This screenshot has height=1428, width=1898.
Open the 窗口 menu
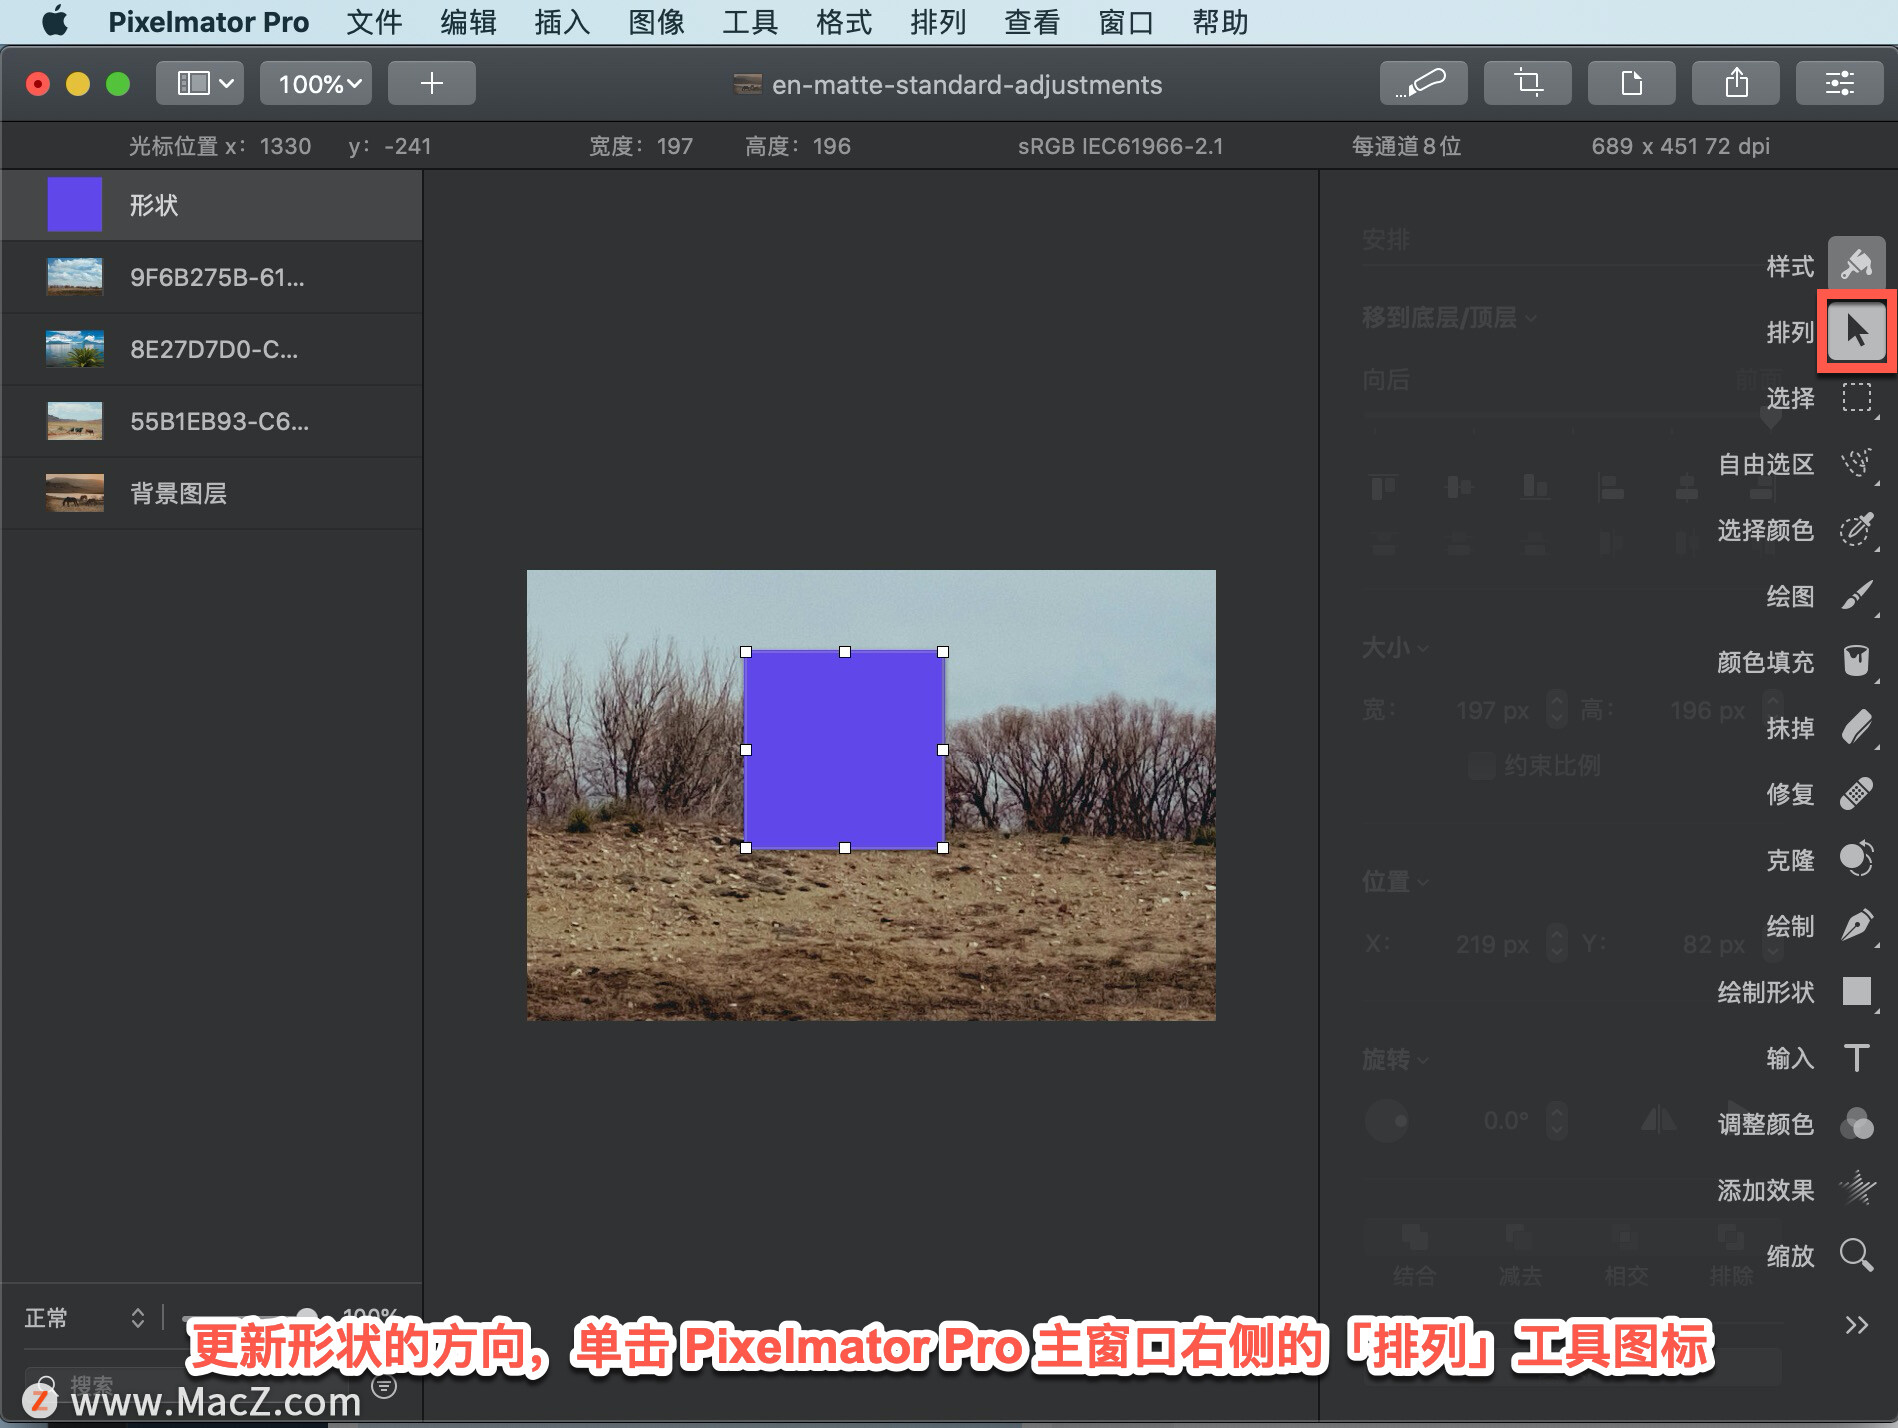(1126, 22)
